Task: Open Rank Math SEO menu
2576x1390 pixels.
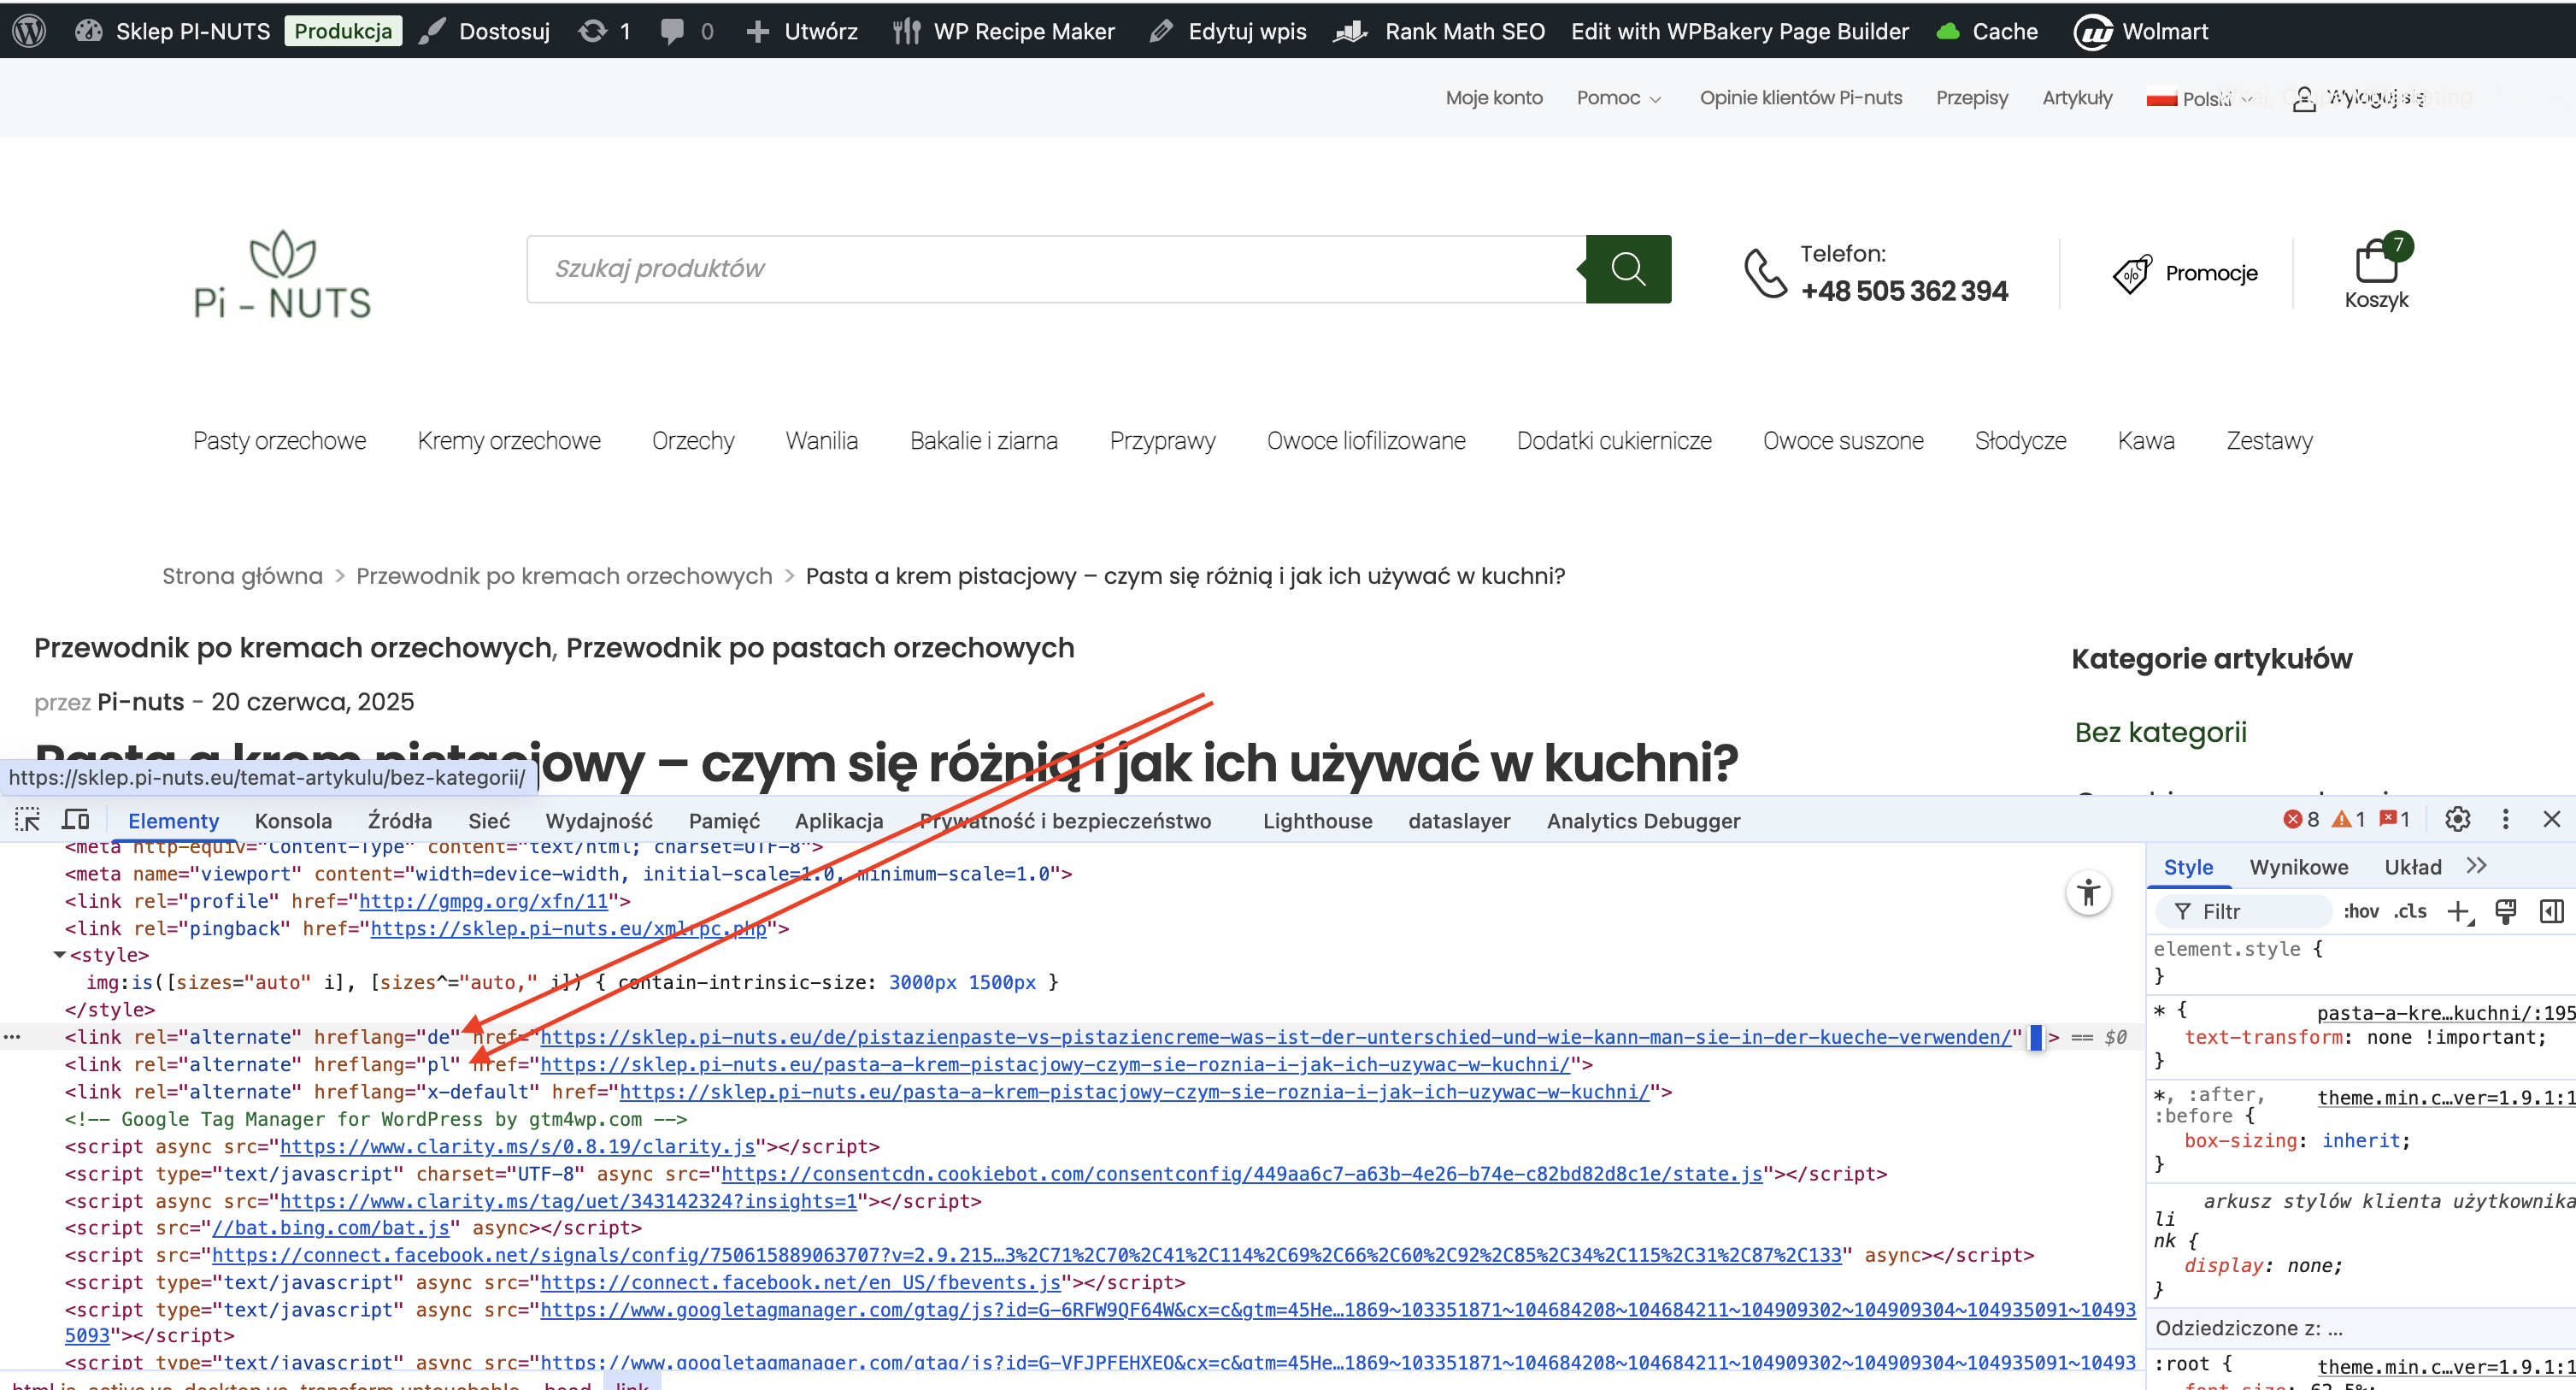Action: pos(1440,31)
